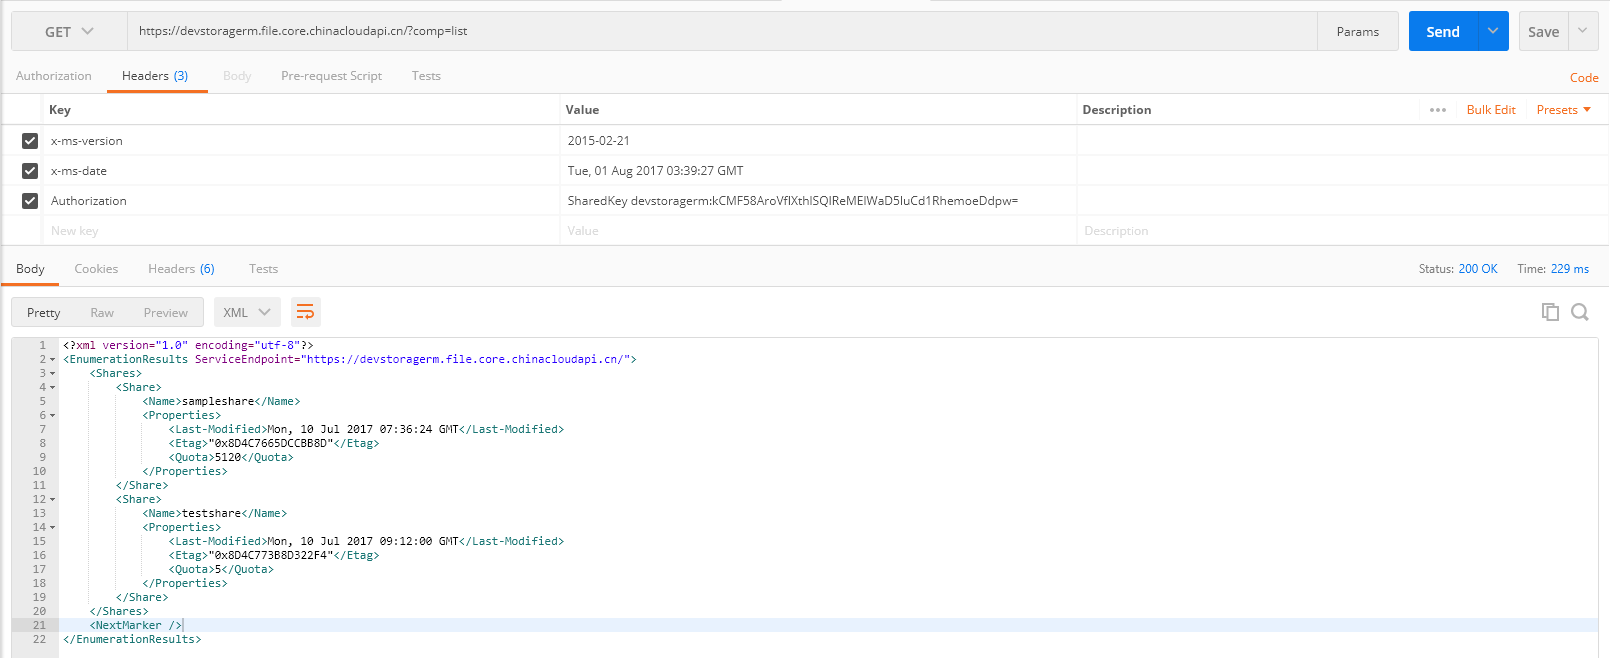Viewport: 1610px width, 658px height.
Task: Switch to the Pre-request Script tab
Action: pyautogui.click(x=331, y=76)
